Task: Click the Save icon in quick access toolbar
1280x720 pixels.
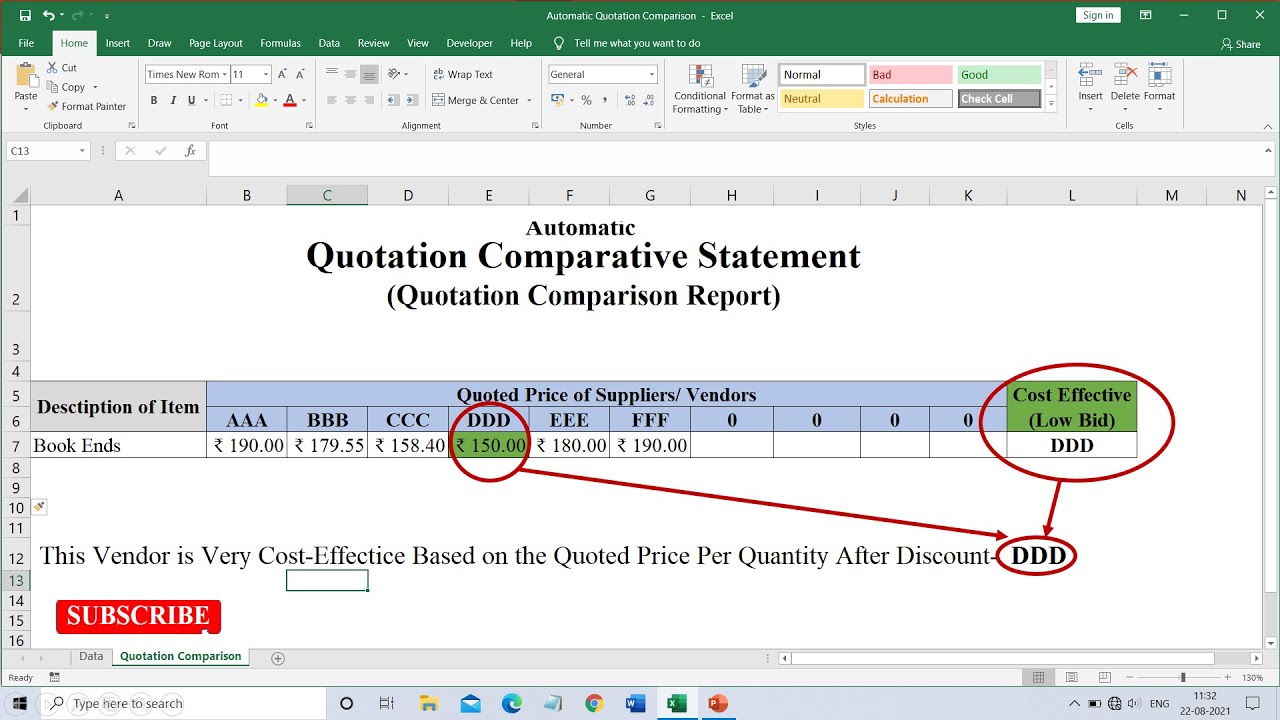Action: (25, 15)
